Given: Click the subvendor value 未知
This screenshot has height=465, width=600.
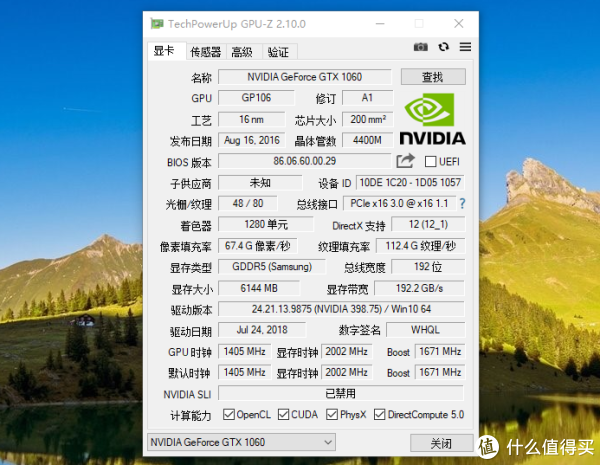Looking at the screenshot, I should [260, 183].
